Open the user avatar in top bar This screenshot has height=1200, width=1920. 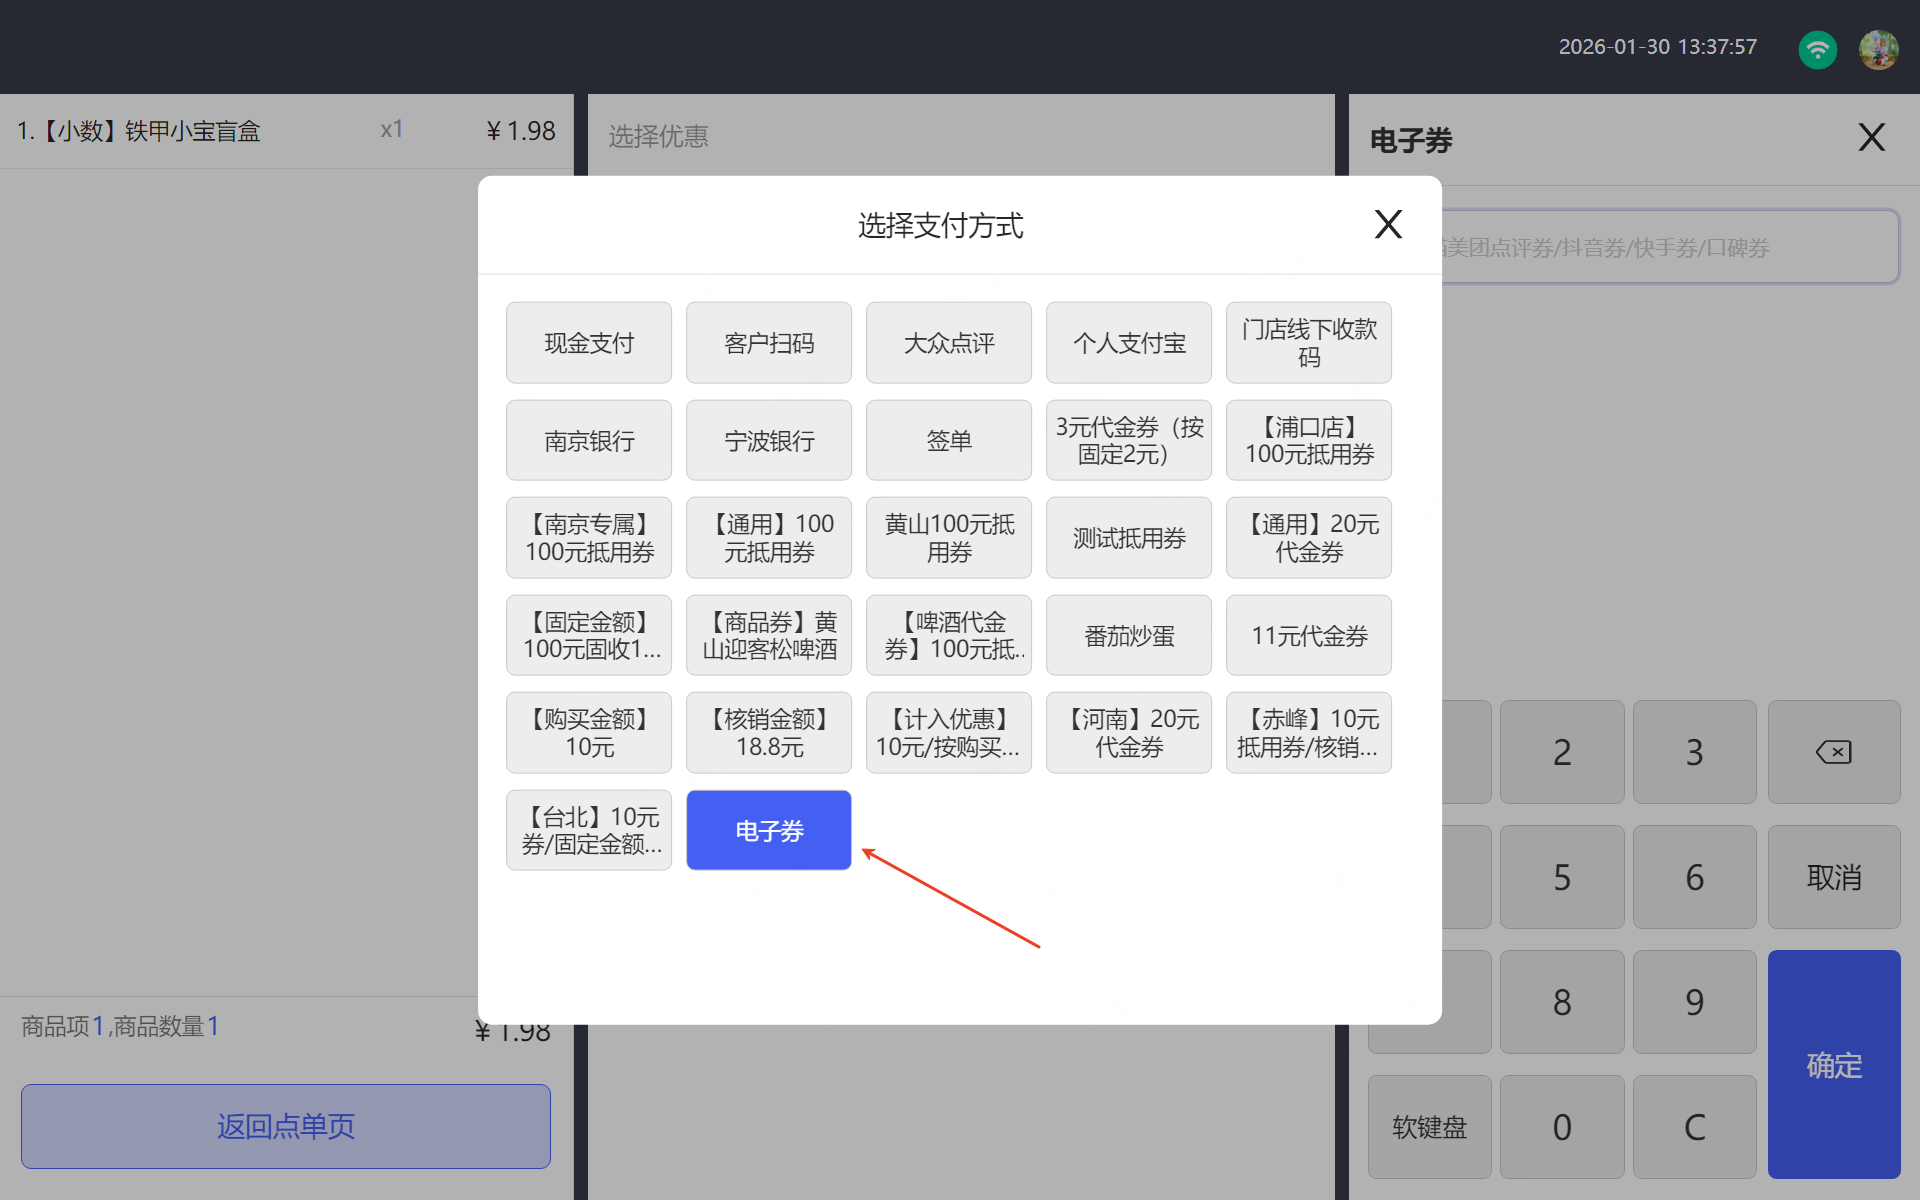[1878, 48]
